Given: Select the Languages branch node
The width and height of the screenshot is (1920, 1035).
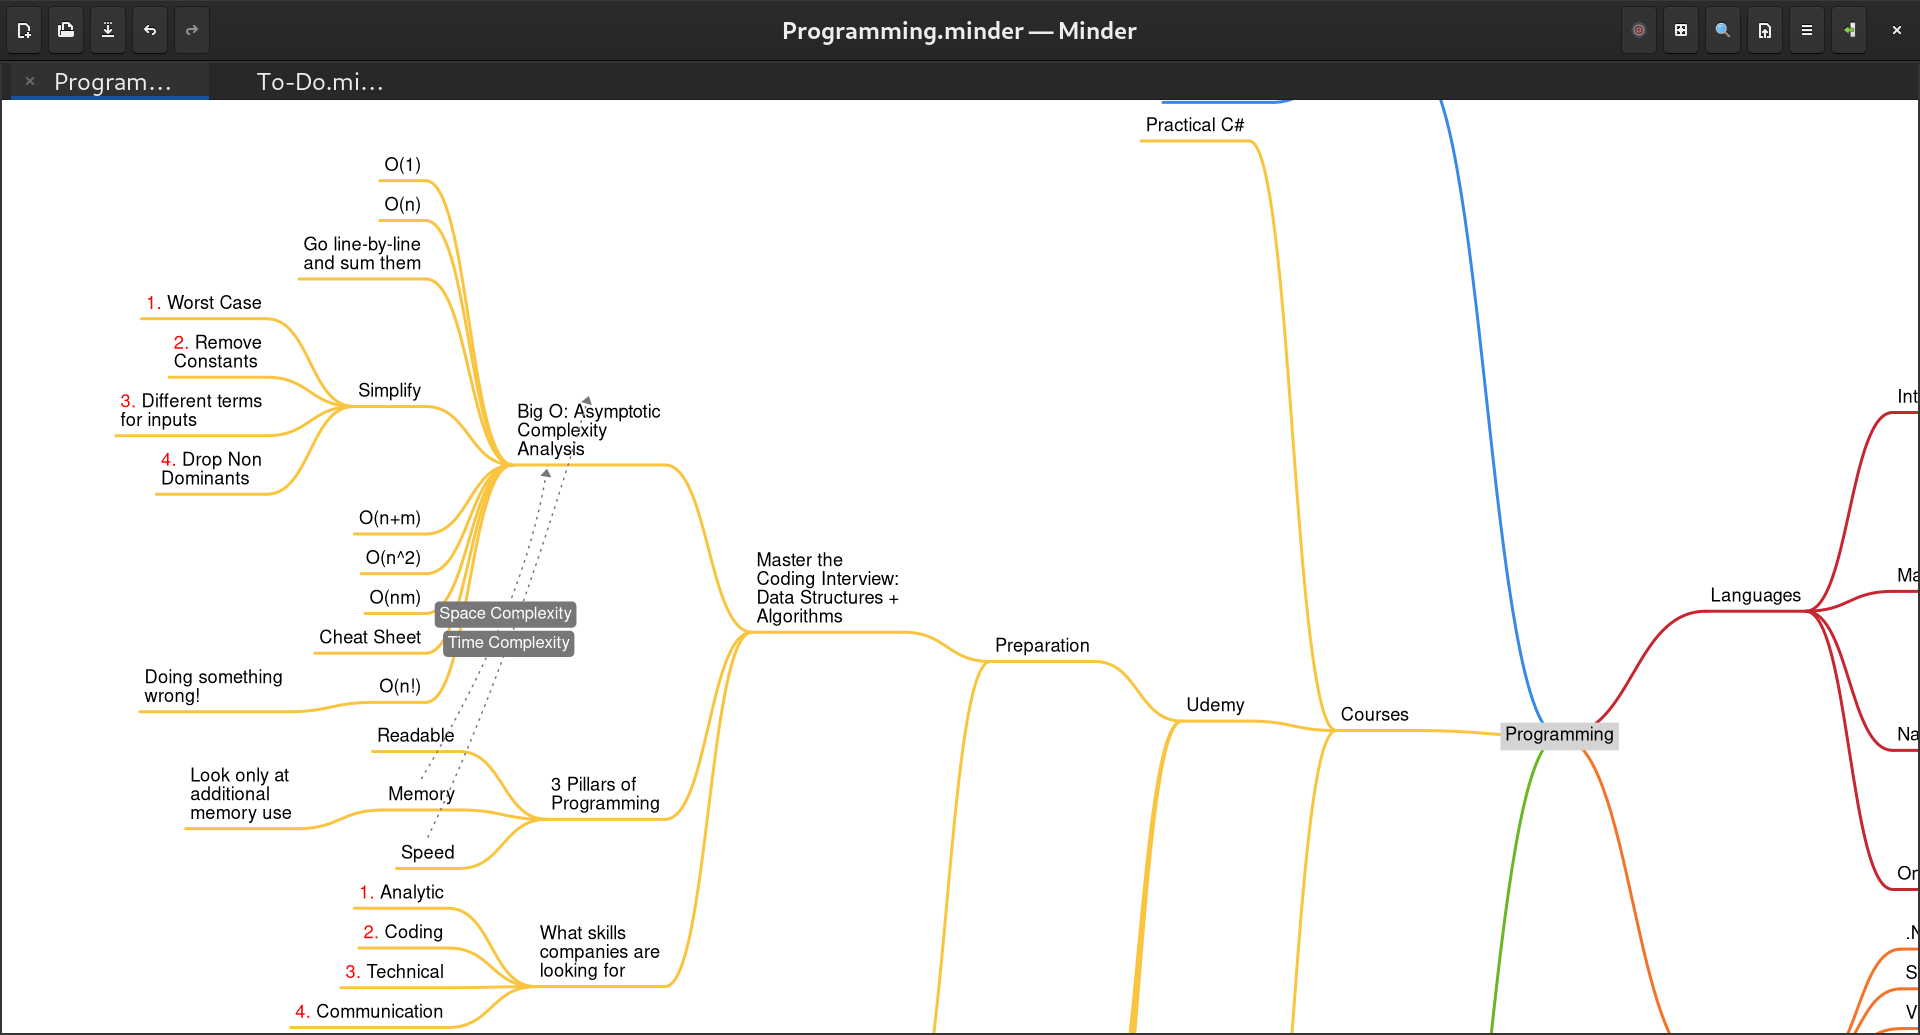Looking at the screenshot, I should 1755,595.
